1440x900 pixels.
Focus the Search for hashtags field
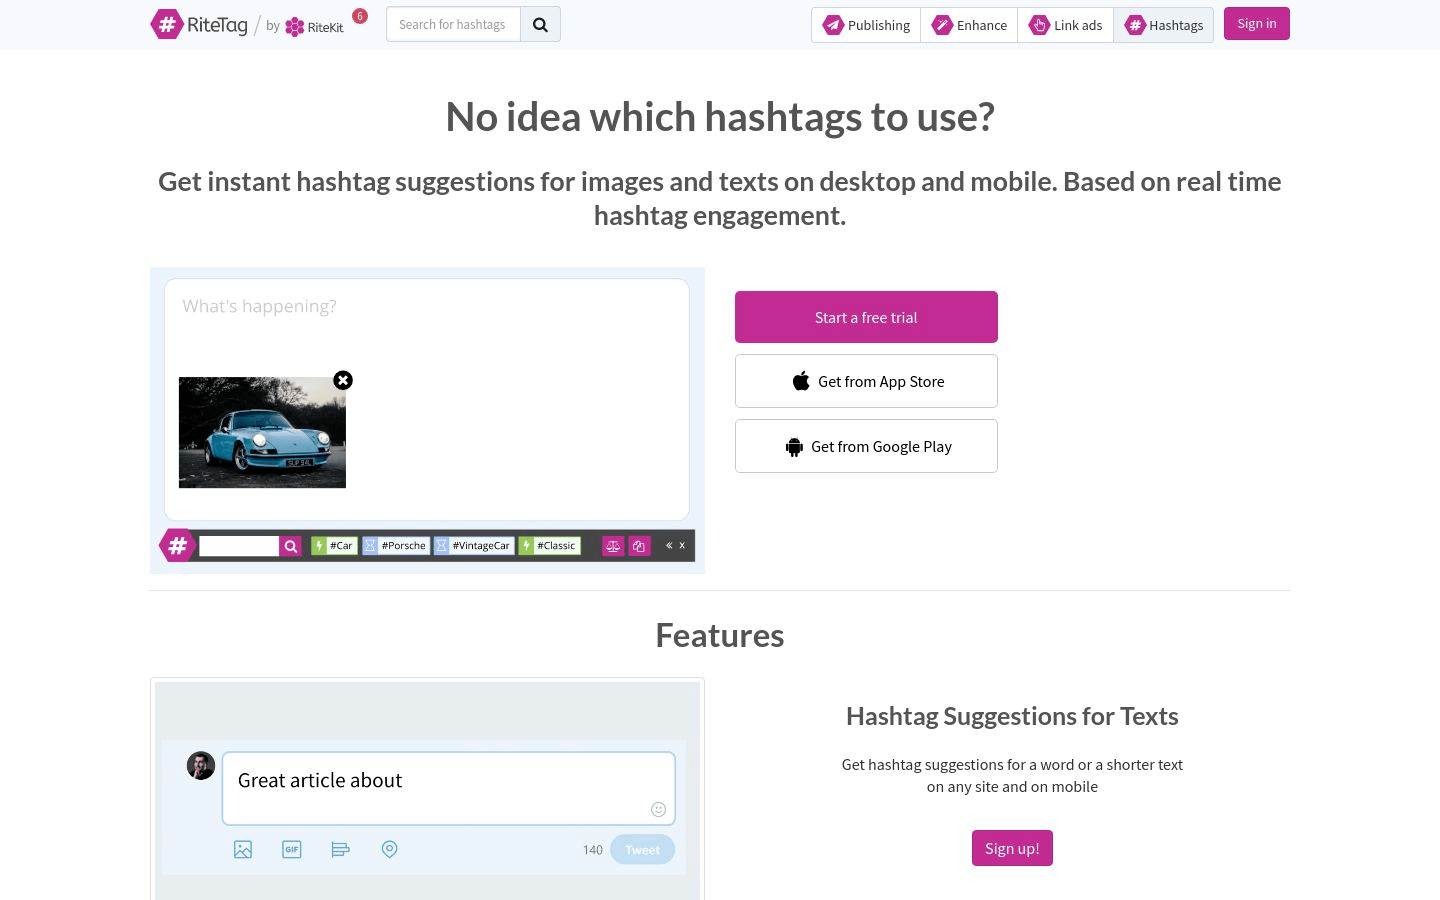pos(453,25)
